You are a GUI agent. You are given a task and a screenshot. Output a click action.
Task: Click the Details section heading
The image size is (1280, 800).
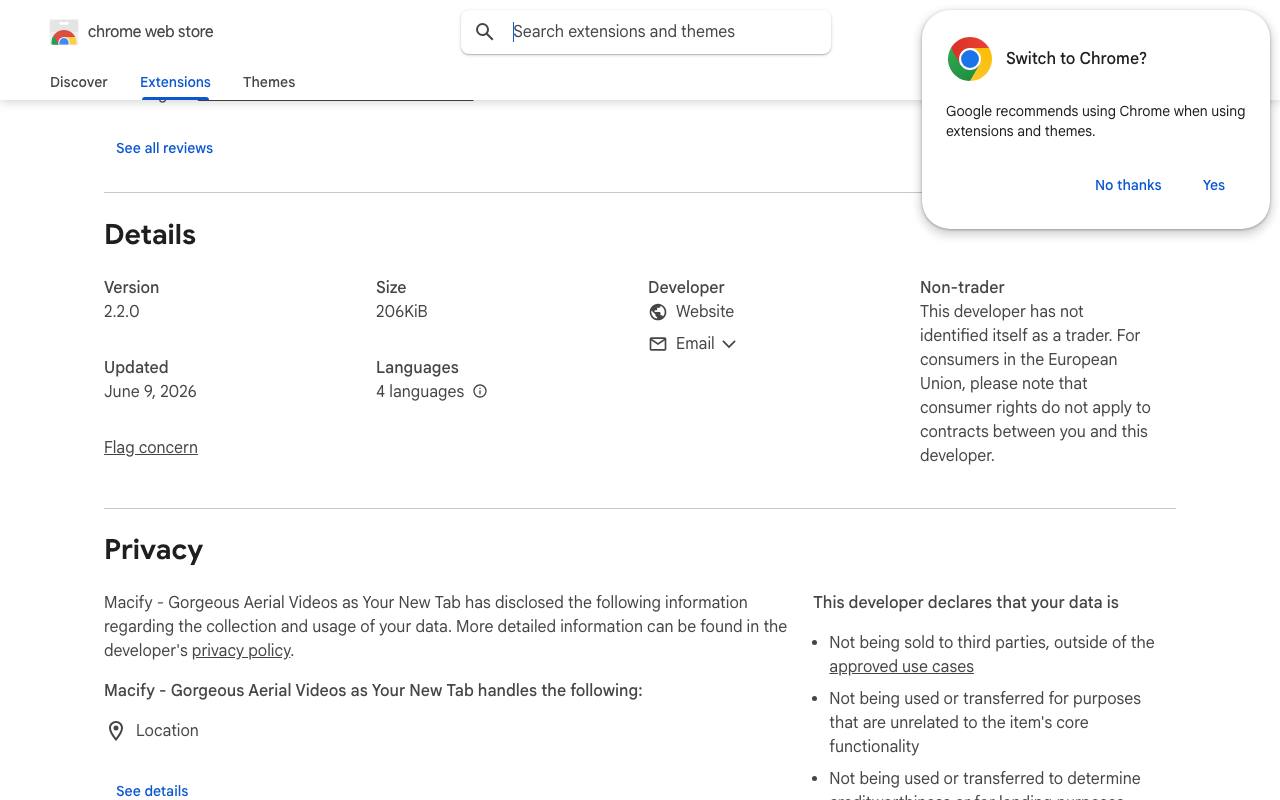[150, 235]
